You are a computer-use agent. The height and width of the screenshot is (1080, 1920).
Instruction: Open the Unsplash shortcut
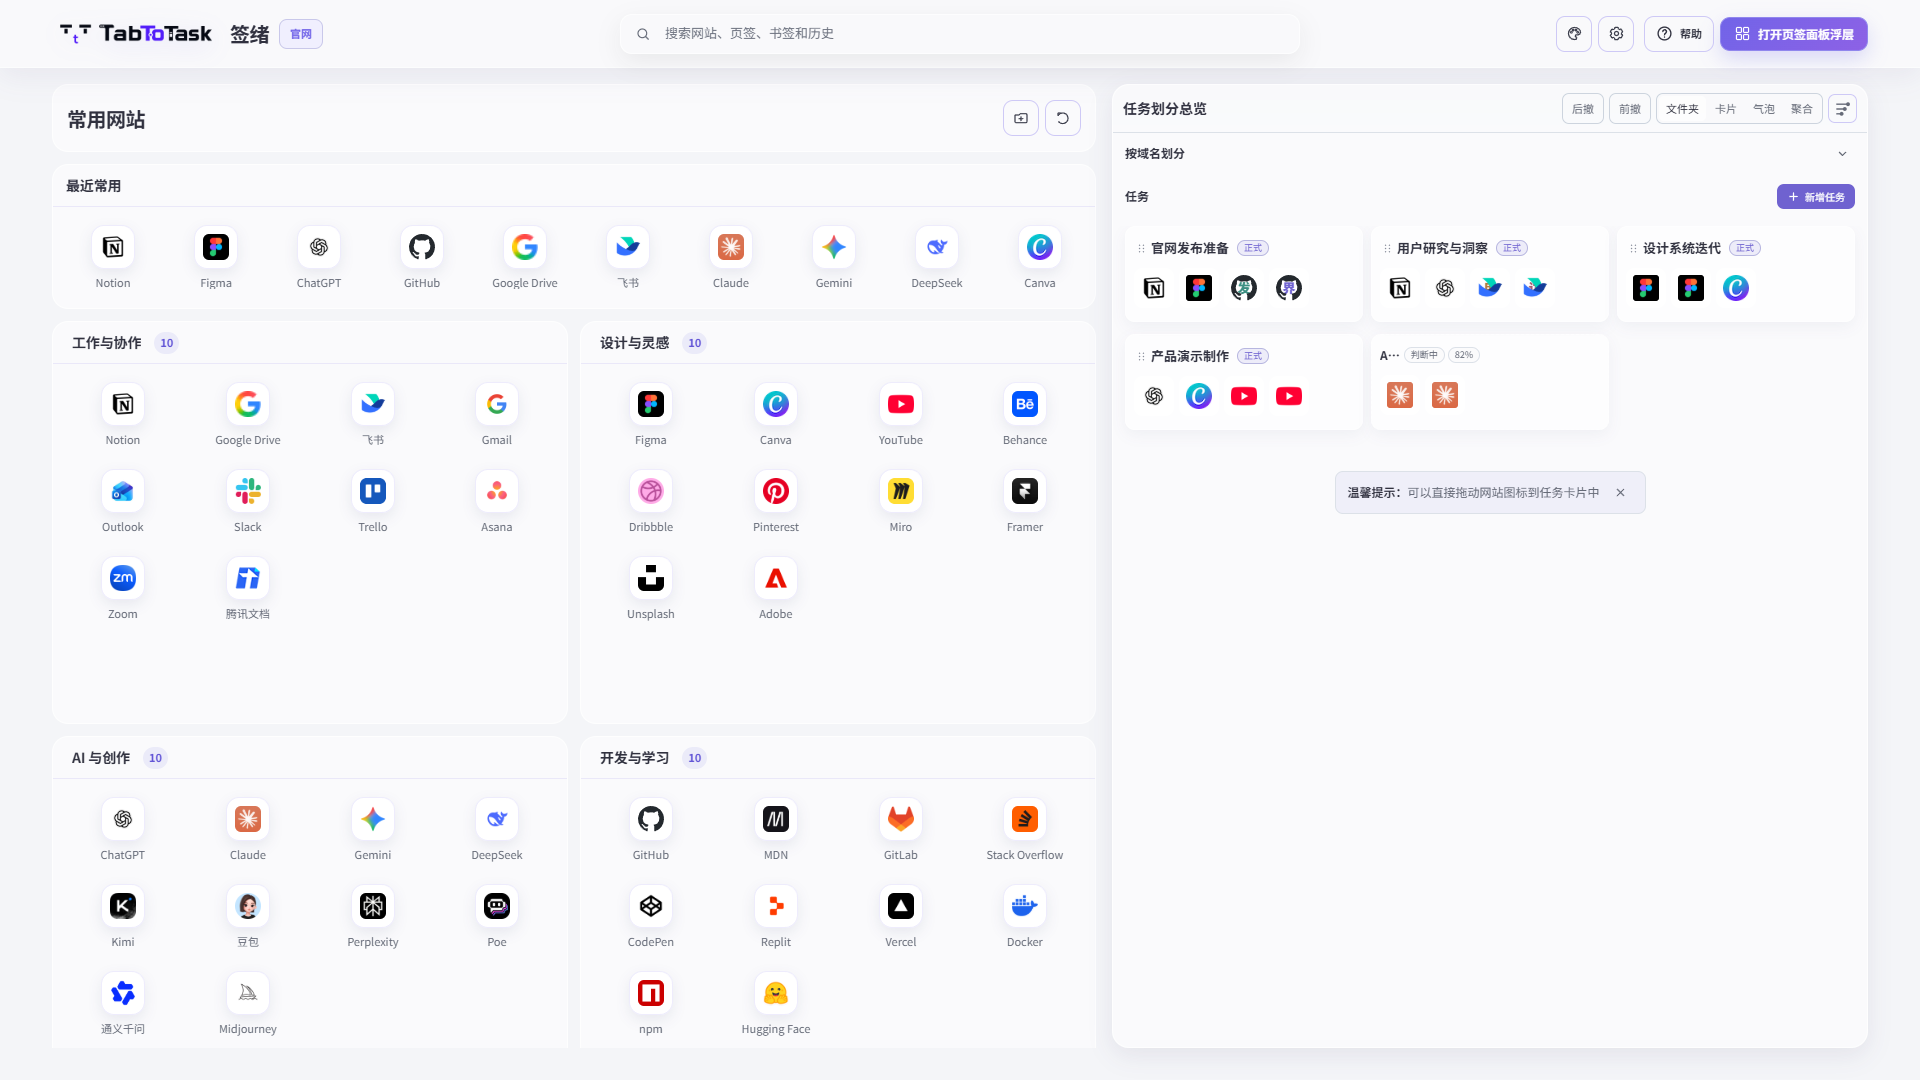651,578
